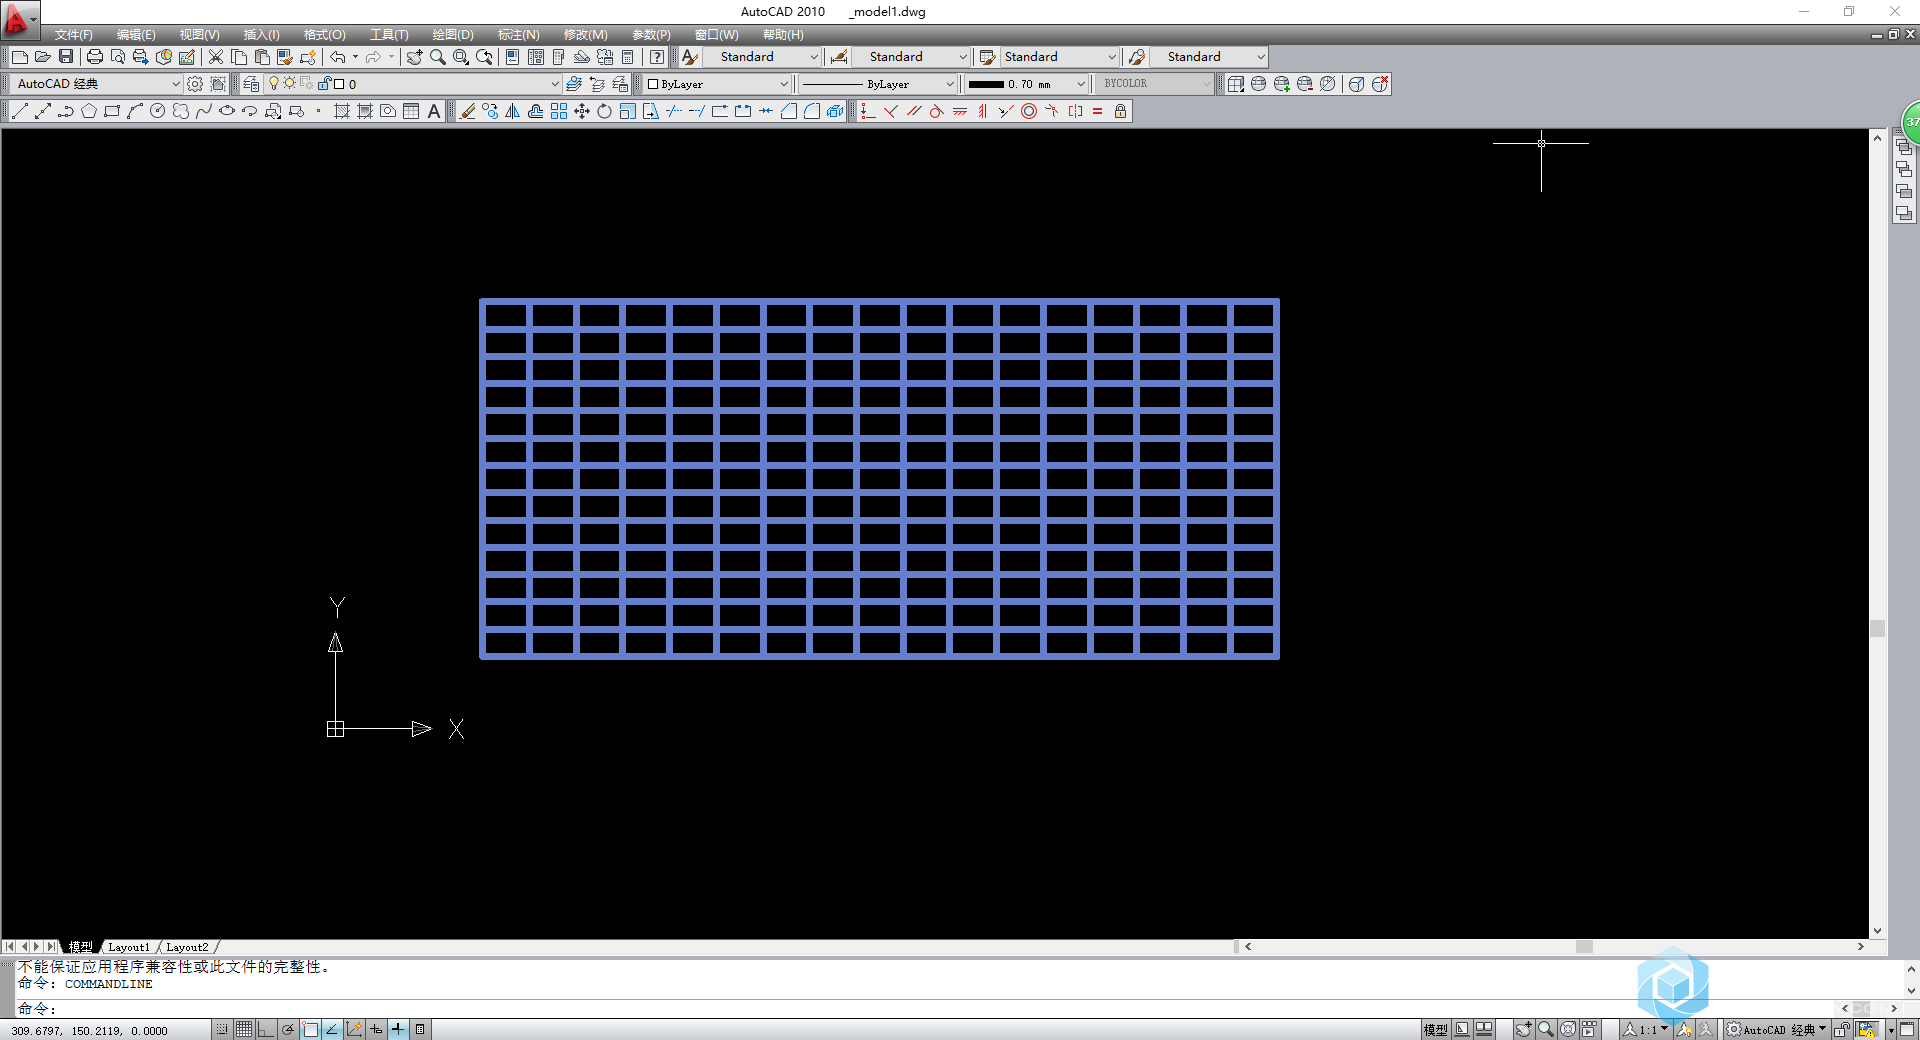Click AutoCAD 经典 workspace switcher in status bar
The width and height of the screenshot is (1920, 1040).
(x=1777, y=1029)
